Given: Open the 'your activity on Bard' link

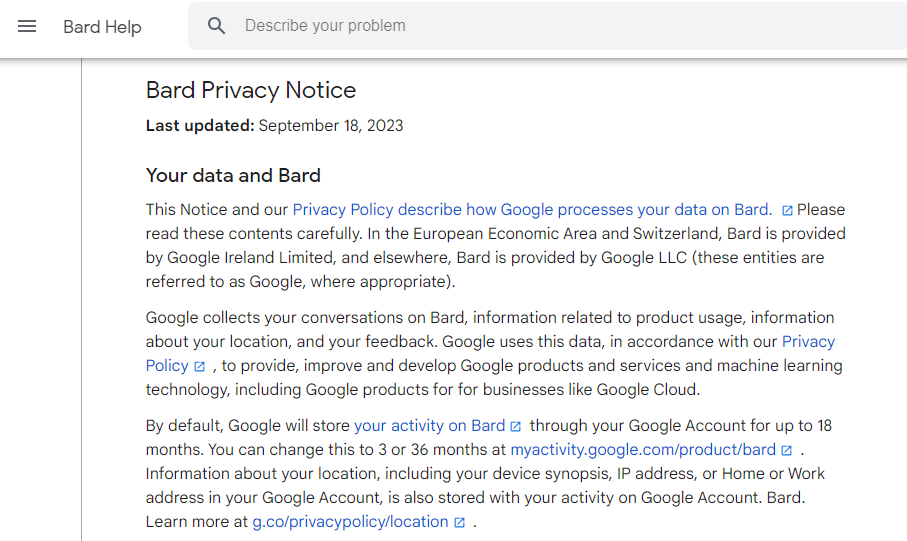Looking at the screenshot, I should pyautogui.click(x=430, y=426).
